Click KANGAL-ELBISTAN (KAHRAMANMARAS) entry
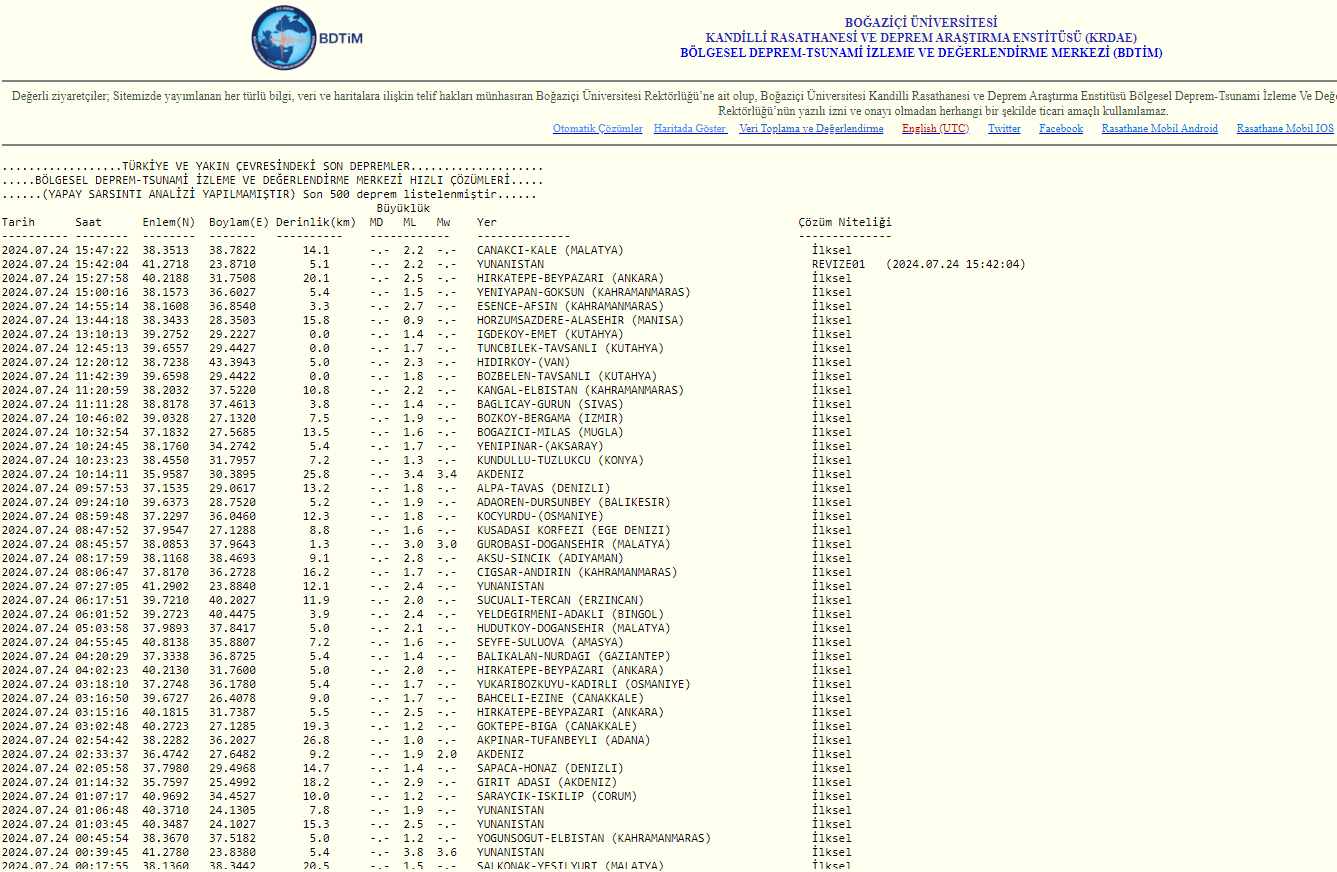The width and height of the screenshot is (1337, 872). click(x=580, y=390)
